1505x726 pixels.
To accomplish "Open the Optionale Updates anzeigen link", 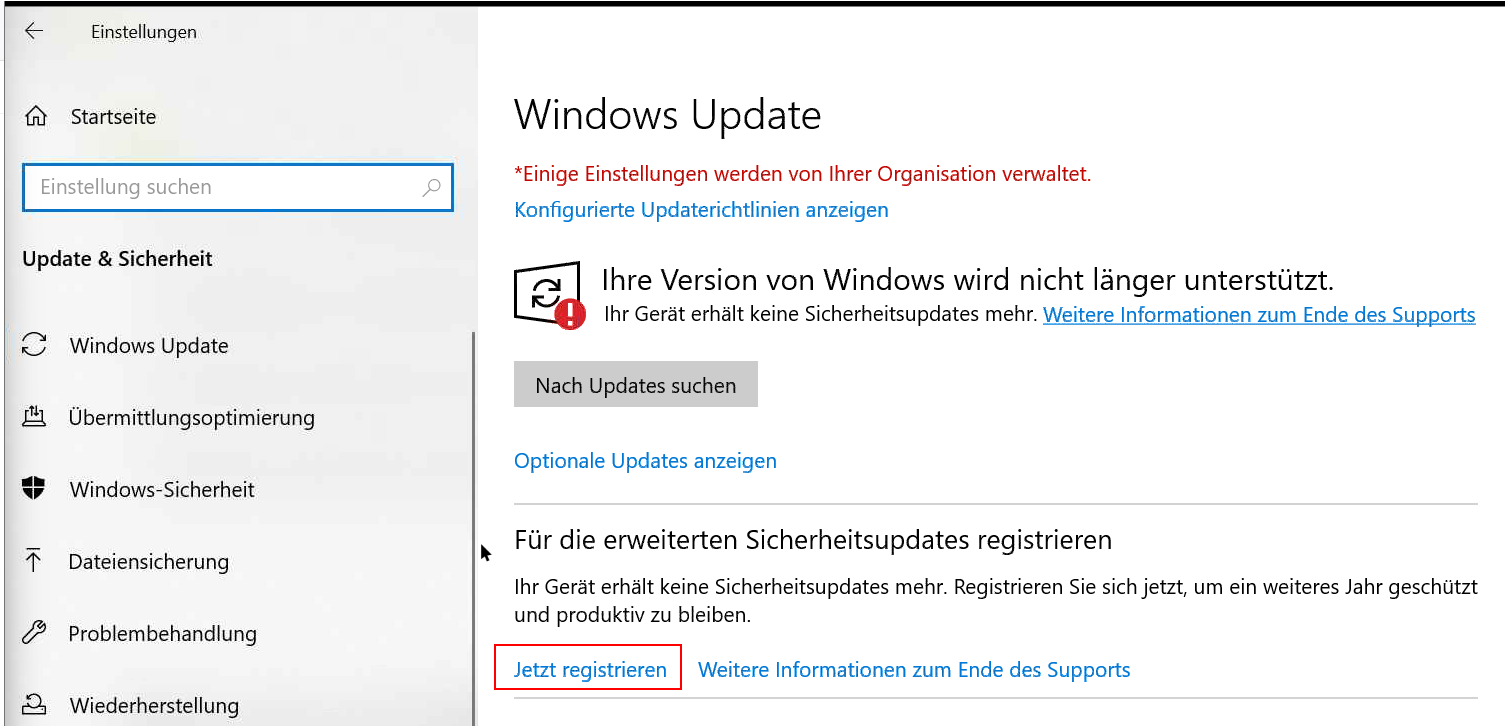I will point(645,461).
